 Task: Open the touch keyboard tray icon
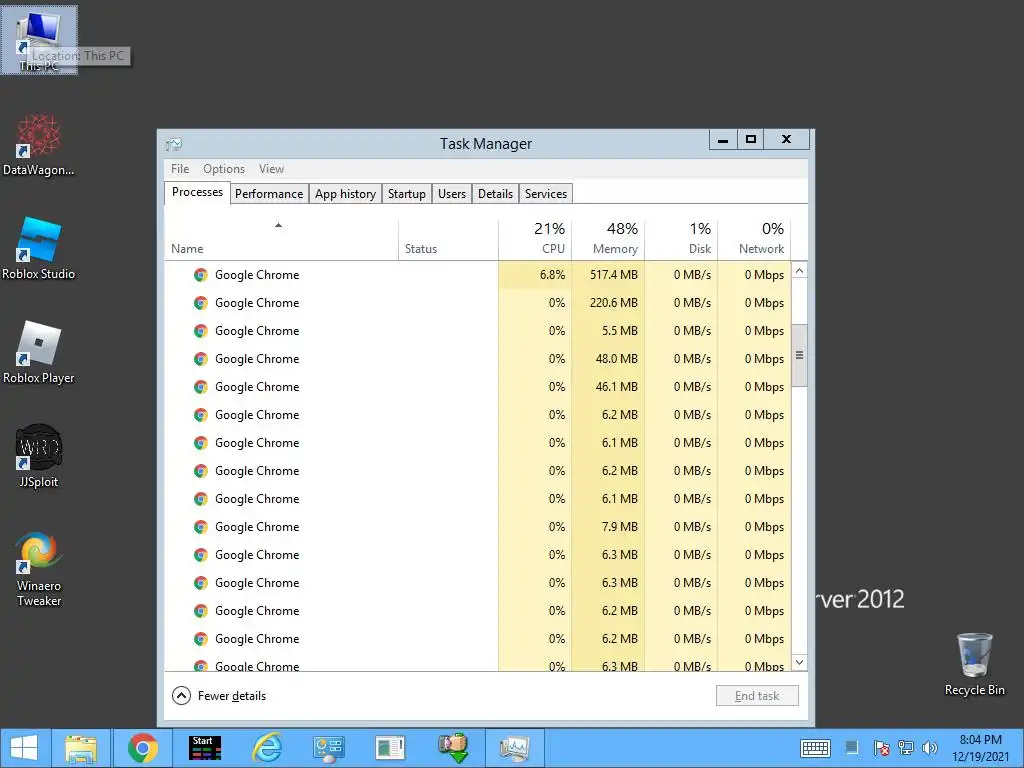click(815, 748)
